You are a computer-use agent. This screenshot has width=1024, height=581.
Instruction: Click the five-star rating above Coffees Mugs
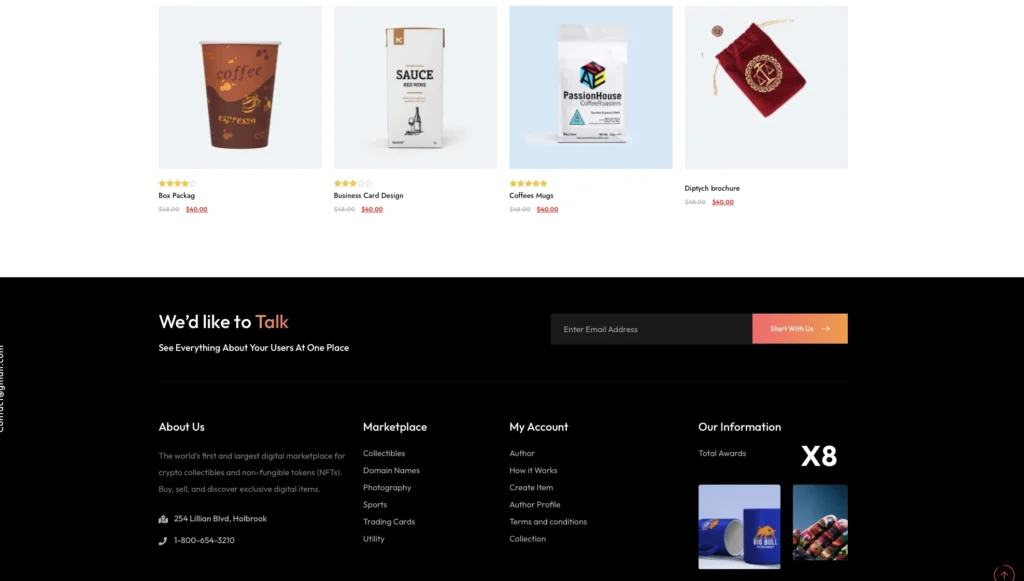(x=528, y=183)
